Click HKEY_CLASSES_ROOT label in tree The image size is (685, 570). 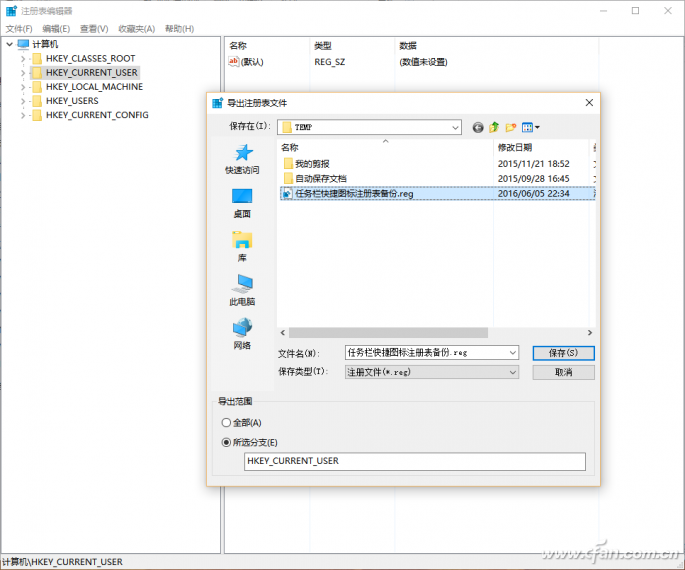tap(90, 59)
